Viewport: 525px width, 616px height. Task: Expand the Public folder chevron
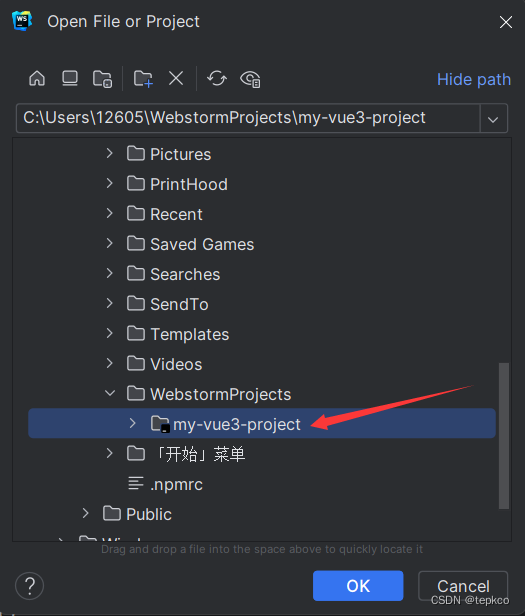(86, 513)
